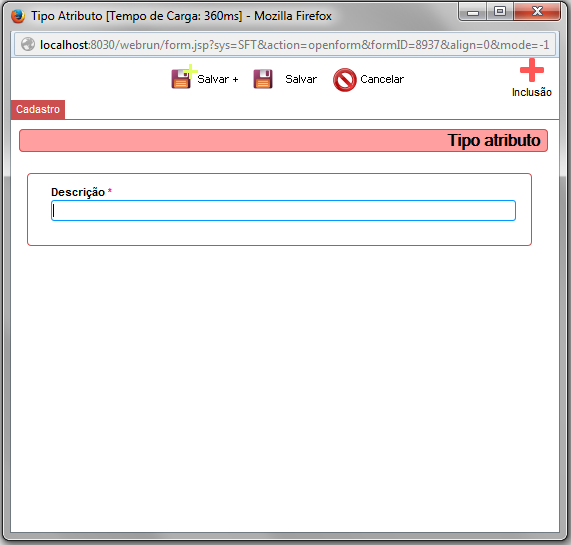Click the 'Descrição' field label
The height and width of the screenshot is (545, 571).
point(78,192)
